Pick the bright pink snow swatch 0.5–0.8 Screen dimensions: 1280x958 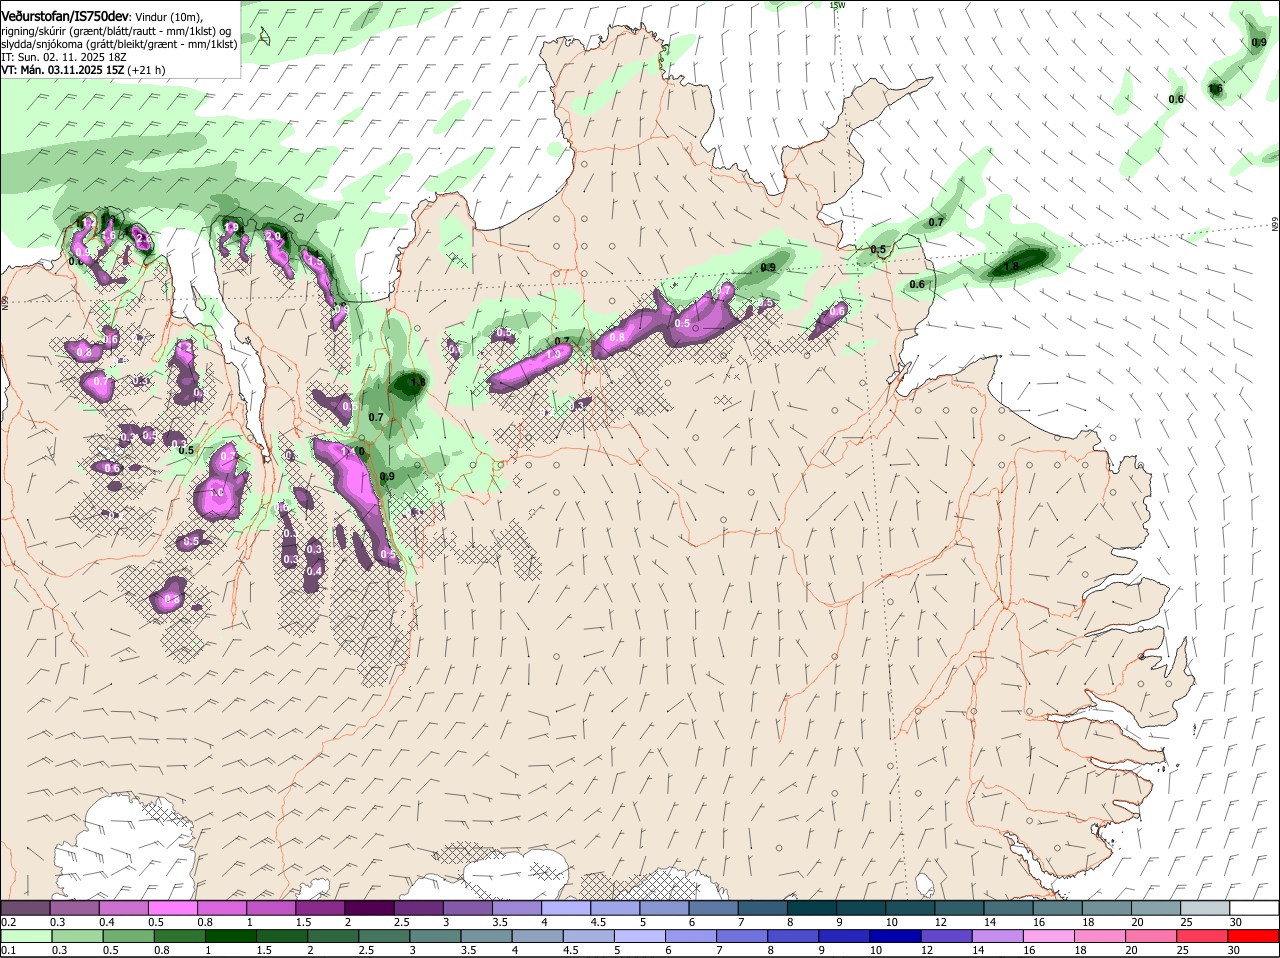[173, 908]
